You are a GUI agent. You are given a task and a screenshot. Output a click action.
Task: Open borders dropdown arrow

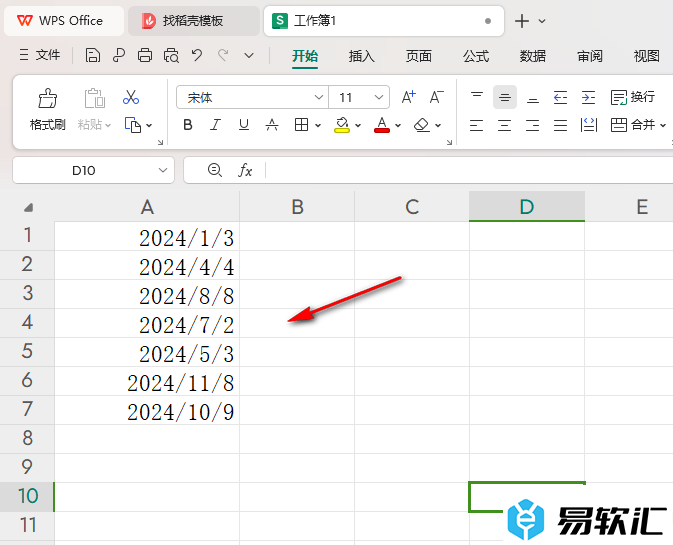318,125
